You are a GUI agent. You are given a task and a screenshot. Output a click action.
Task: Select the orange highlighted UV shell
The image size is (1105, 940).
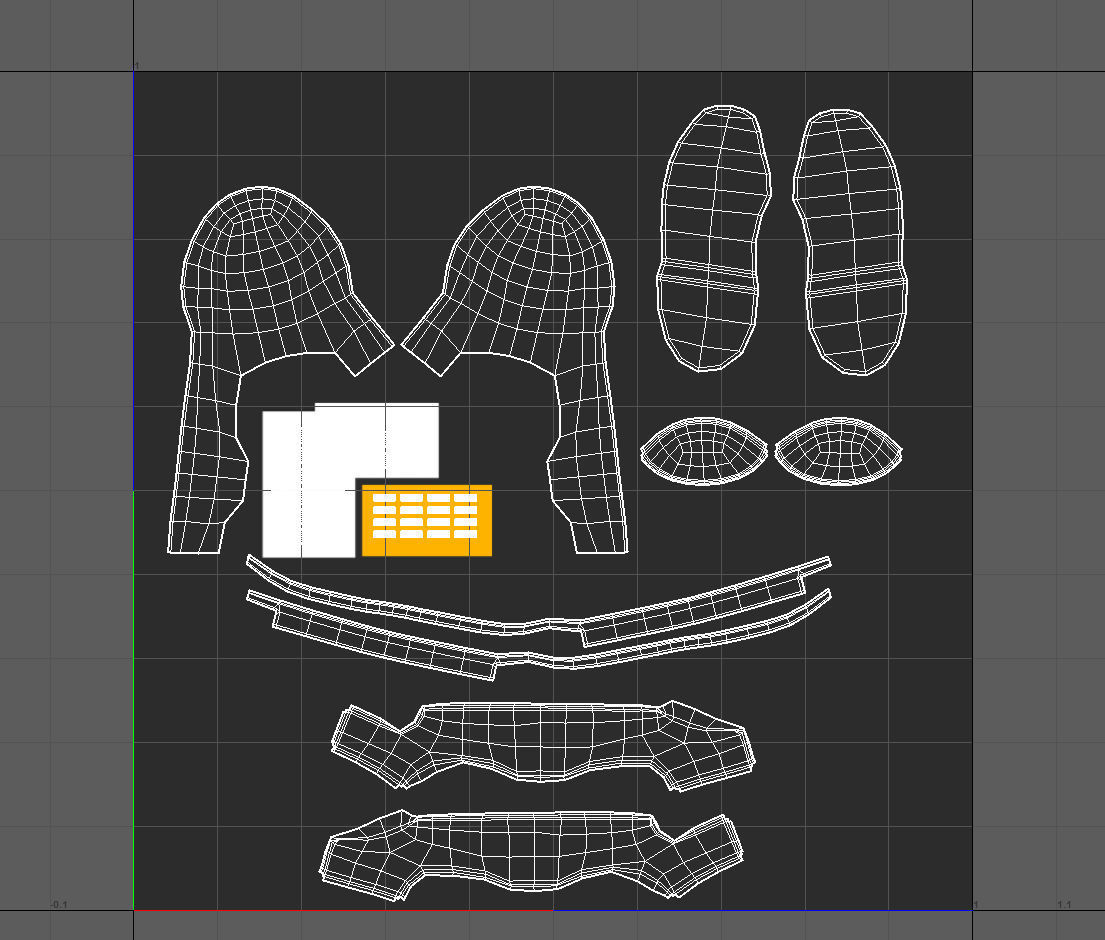coord(426,520)
